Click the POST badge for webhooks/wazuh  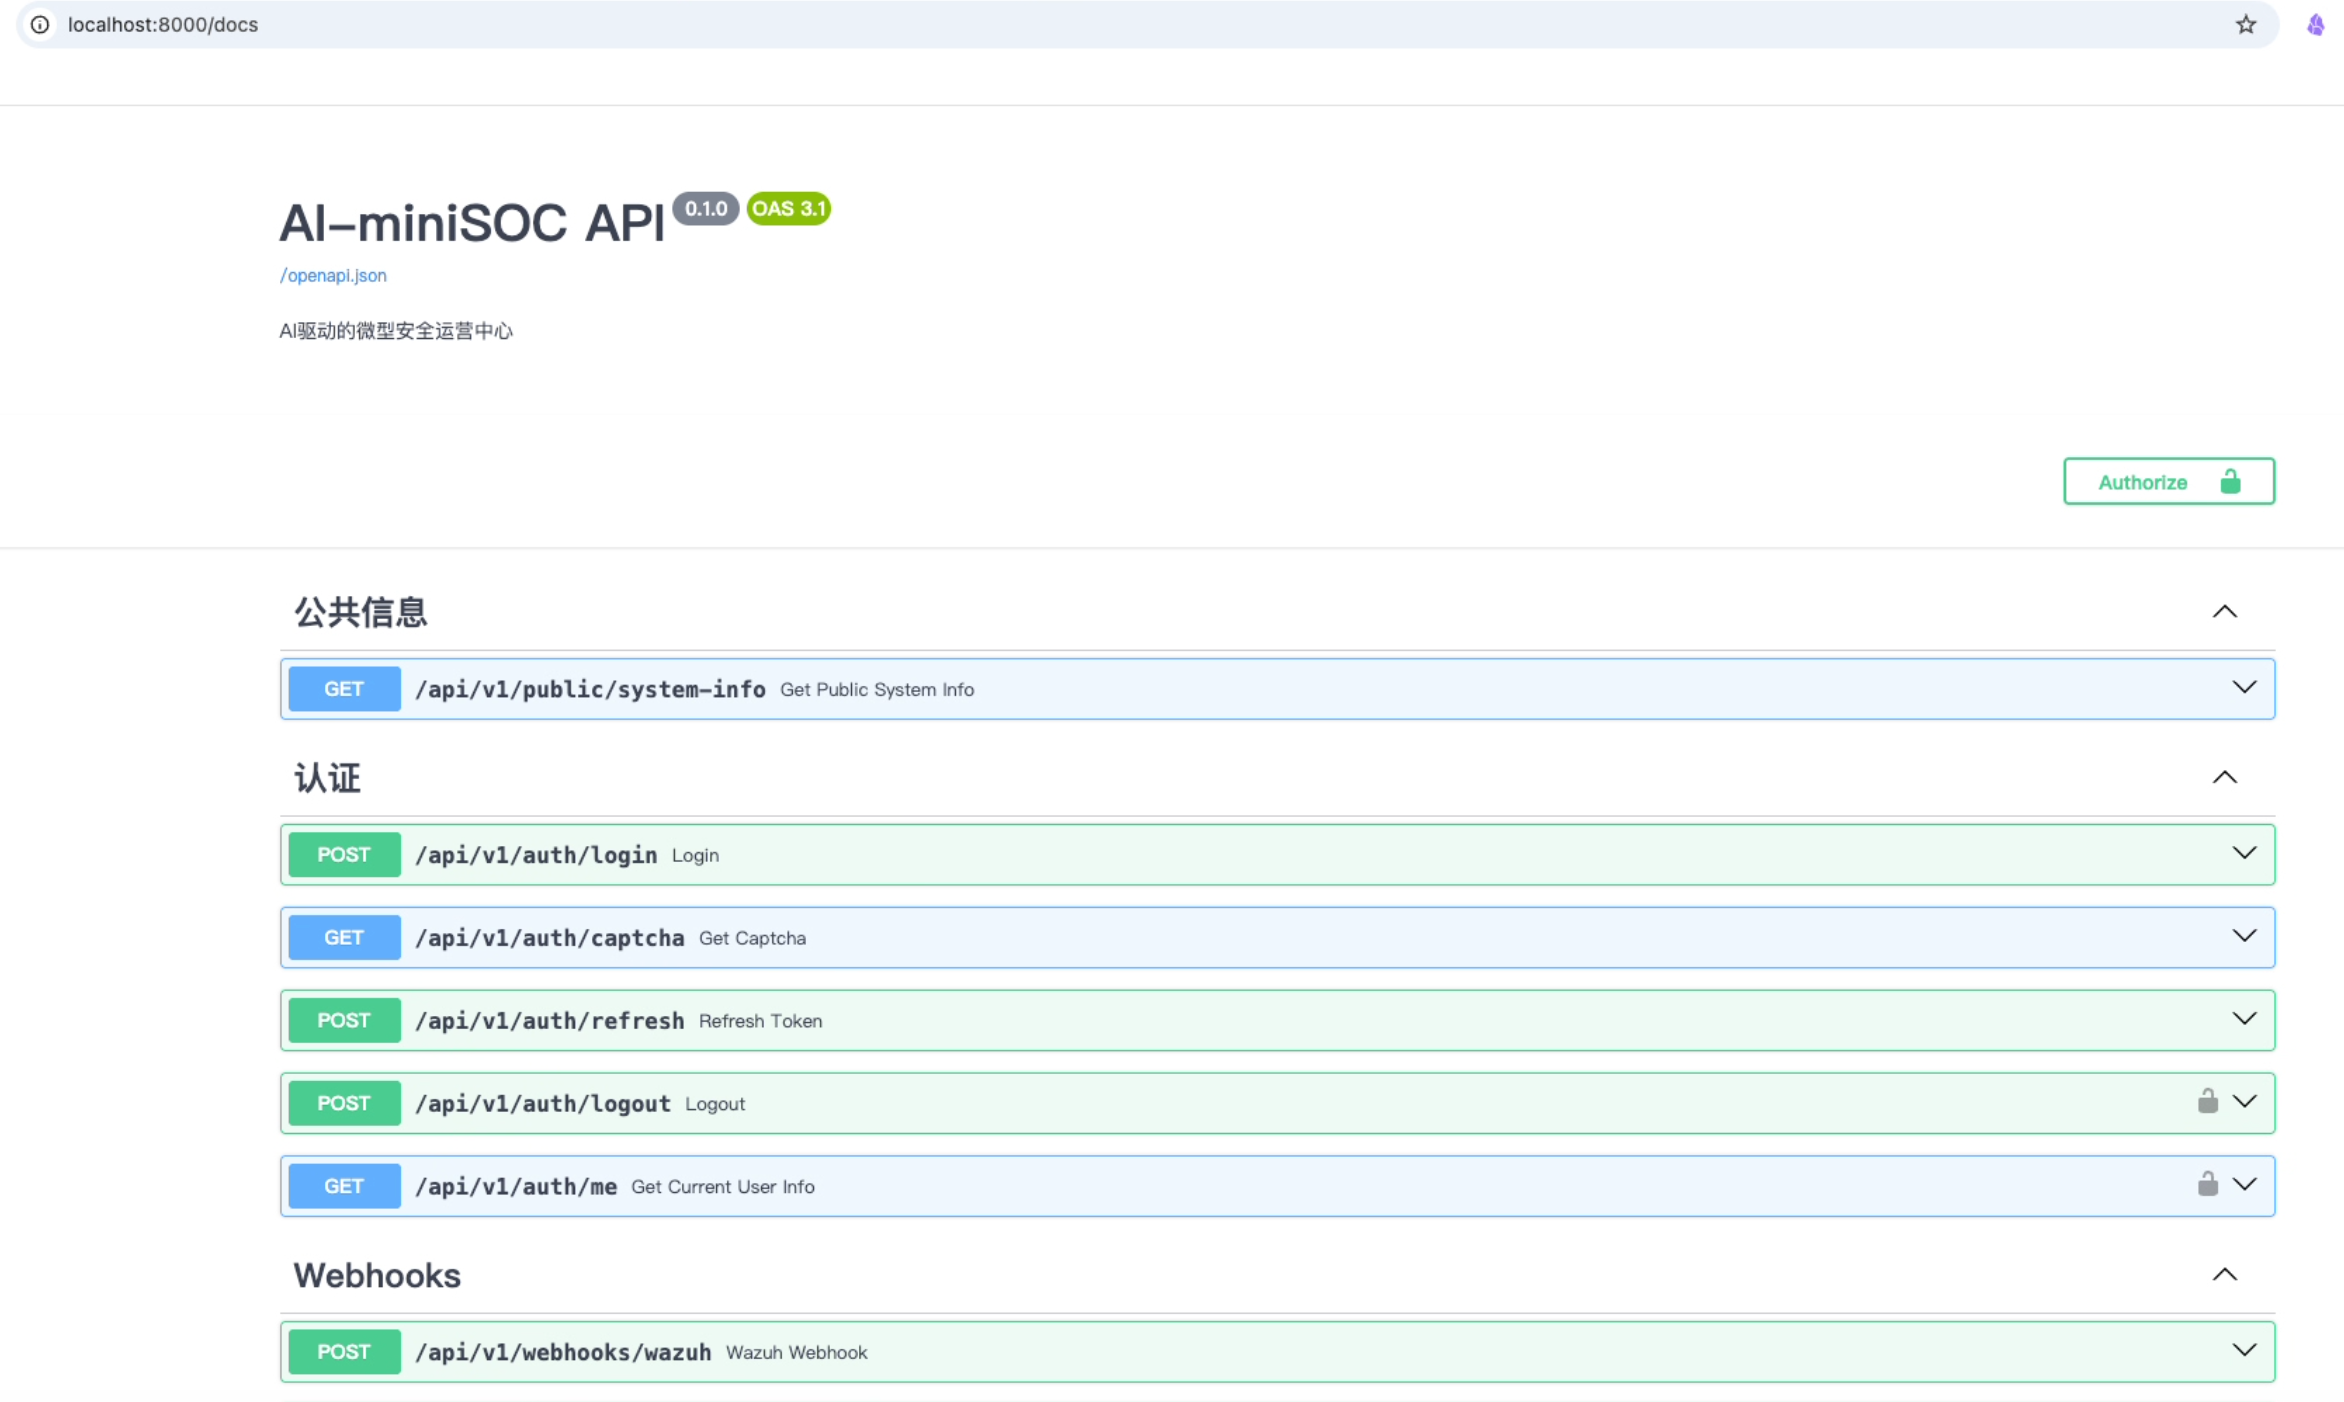(344, 1352)
